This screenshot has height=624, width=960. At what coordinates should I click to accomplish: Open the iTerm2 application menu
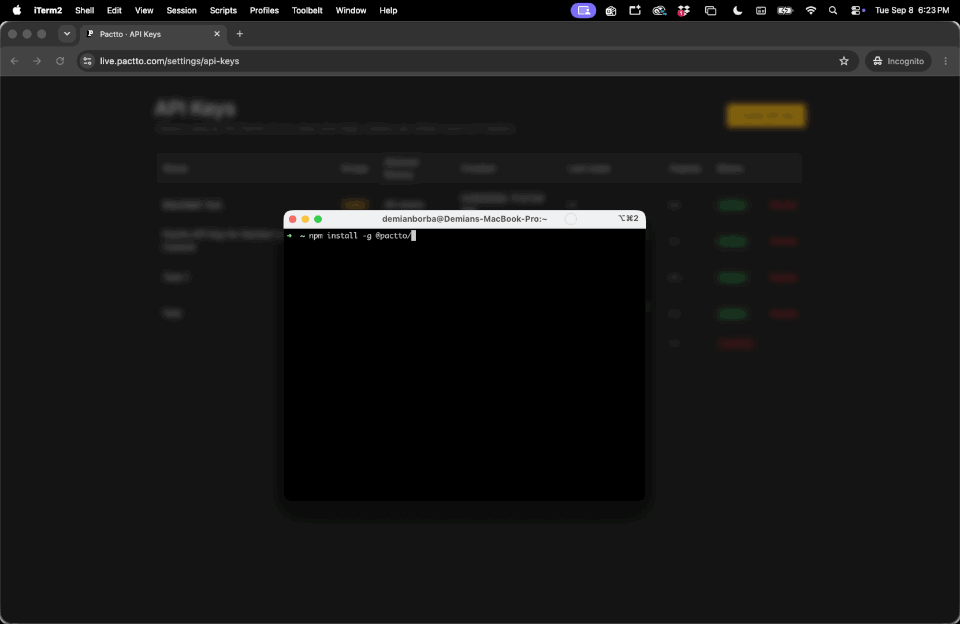(48, 10)
